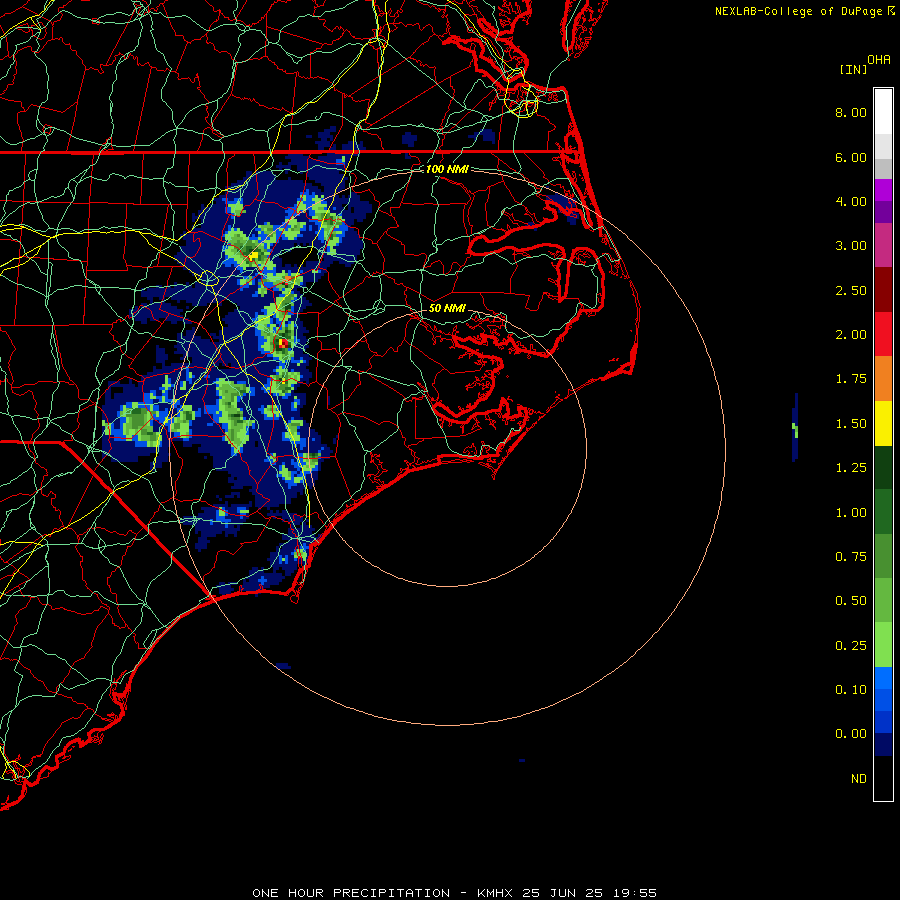Click the orange 1.75 inch legend swatch
Viewport: 900px width, 900px height.
883,379
